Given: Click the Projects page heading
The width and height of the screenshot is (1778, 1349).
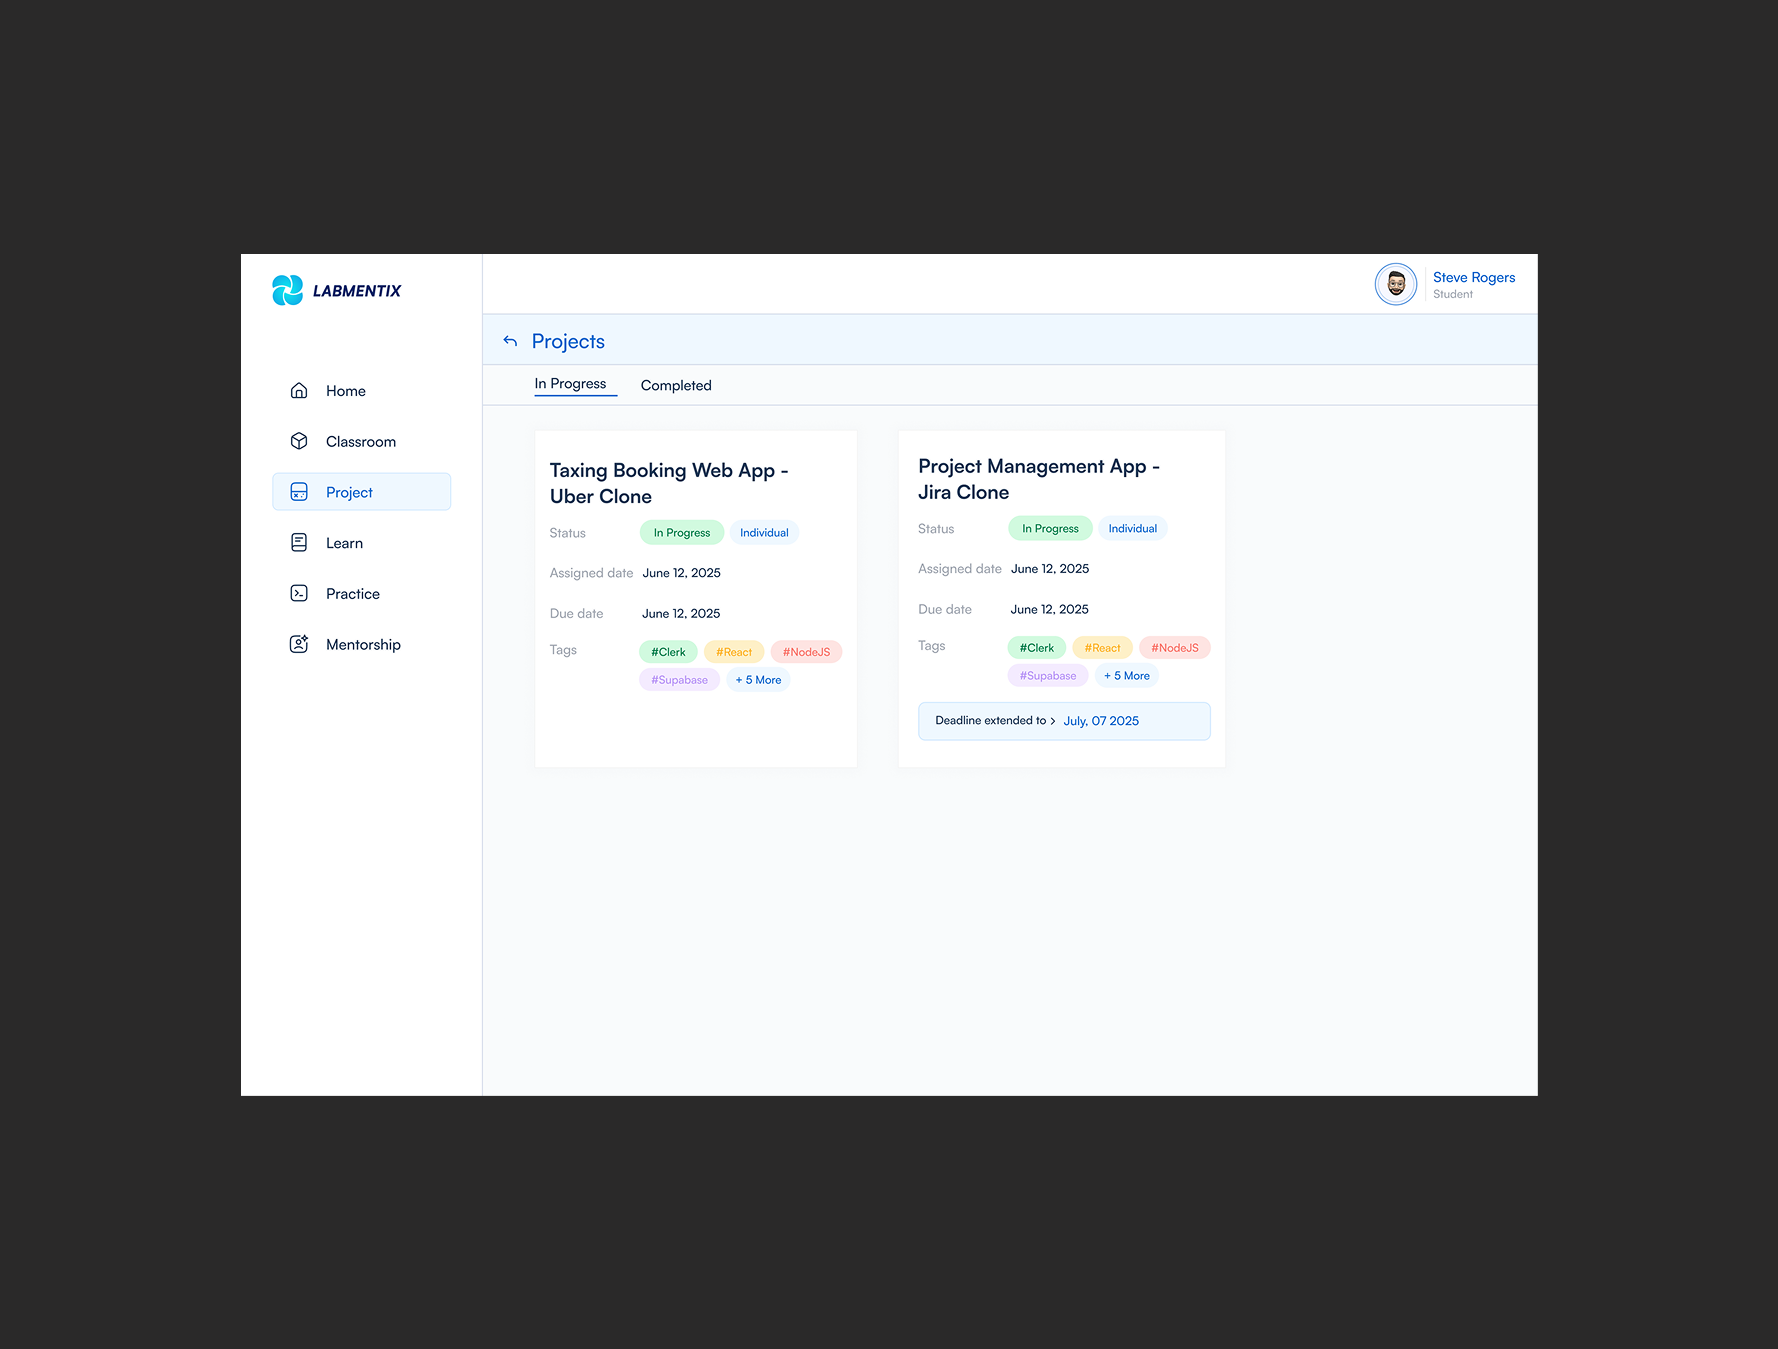Looking at the screenshot, I should click(x=568, y=341).
